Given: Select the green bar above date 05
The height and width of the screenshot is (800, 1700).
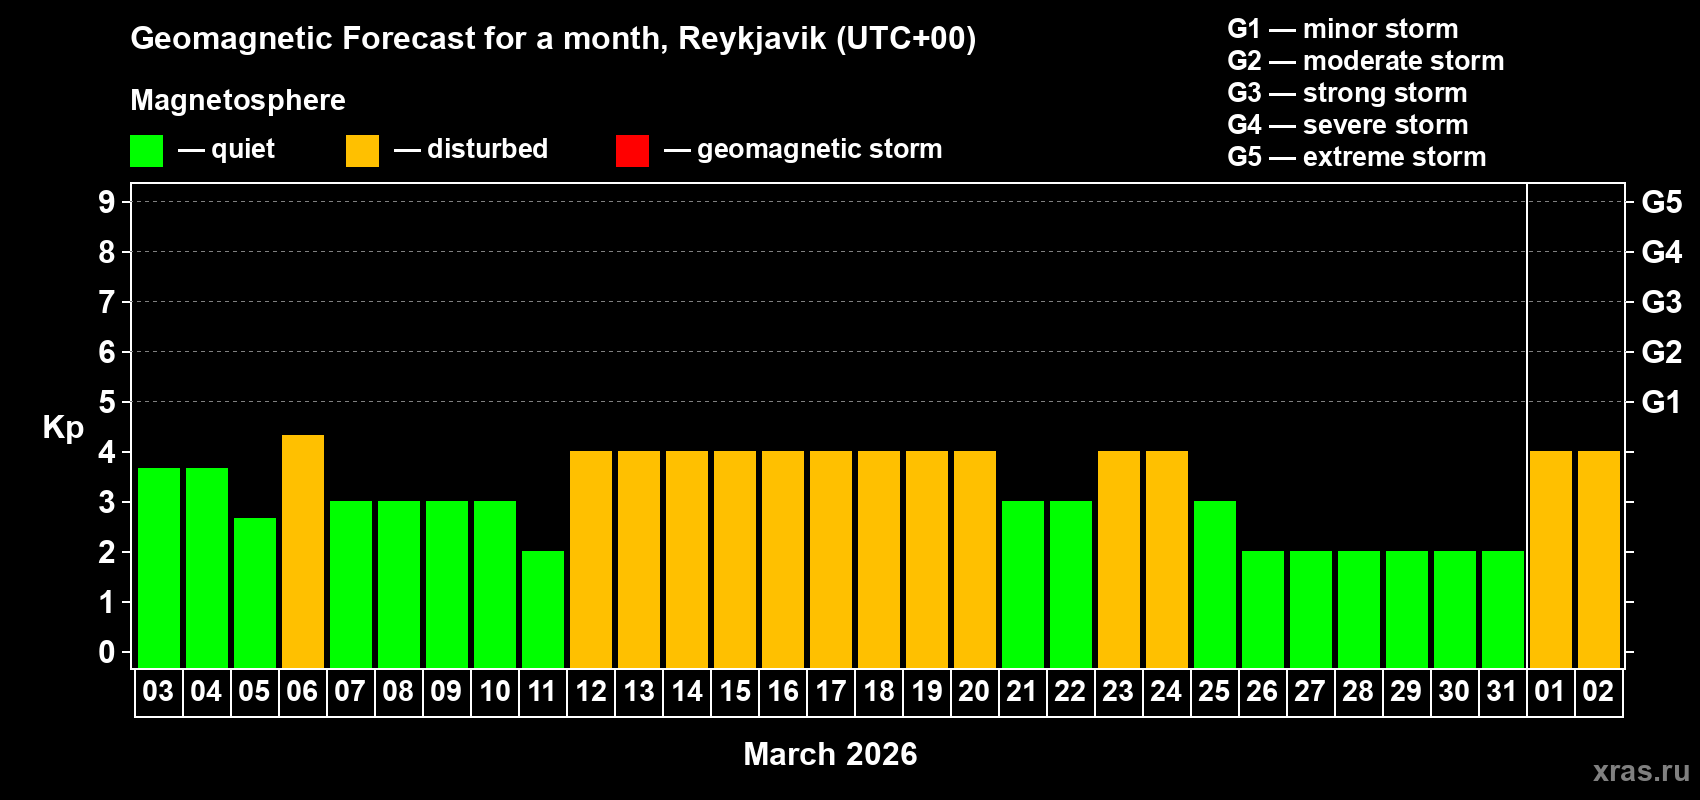Looking at the screenshot, I should coord(255,593).
